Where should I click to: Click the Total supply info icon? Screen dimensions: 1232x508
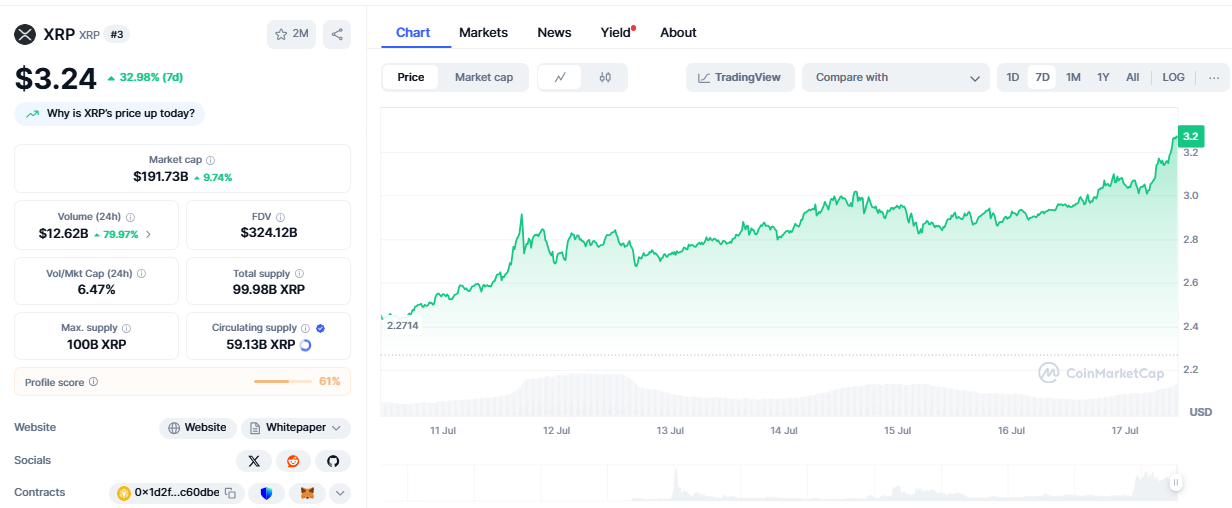(300, 273)
